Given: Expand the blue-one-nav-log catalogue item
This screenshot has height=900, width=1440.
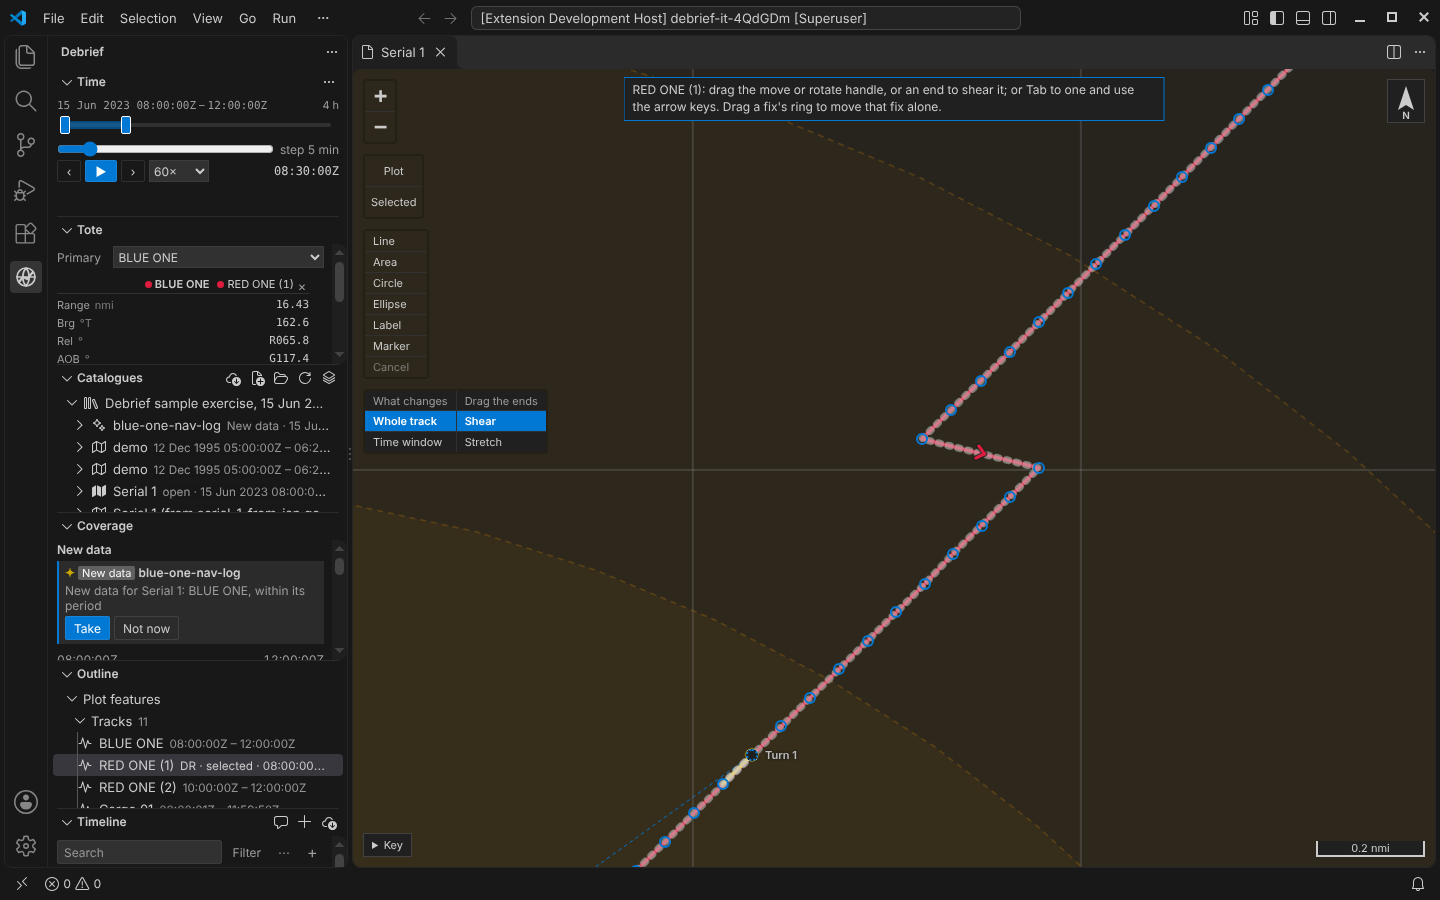Looking at the screenshot, I should pos(80,425).
